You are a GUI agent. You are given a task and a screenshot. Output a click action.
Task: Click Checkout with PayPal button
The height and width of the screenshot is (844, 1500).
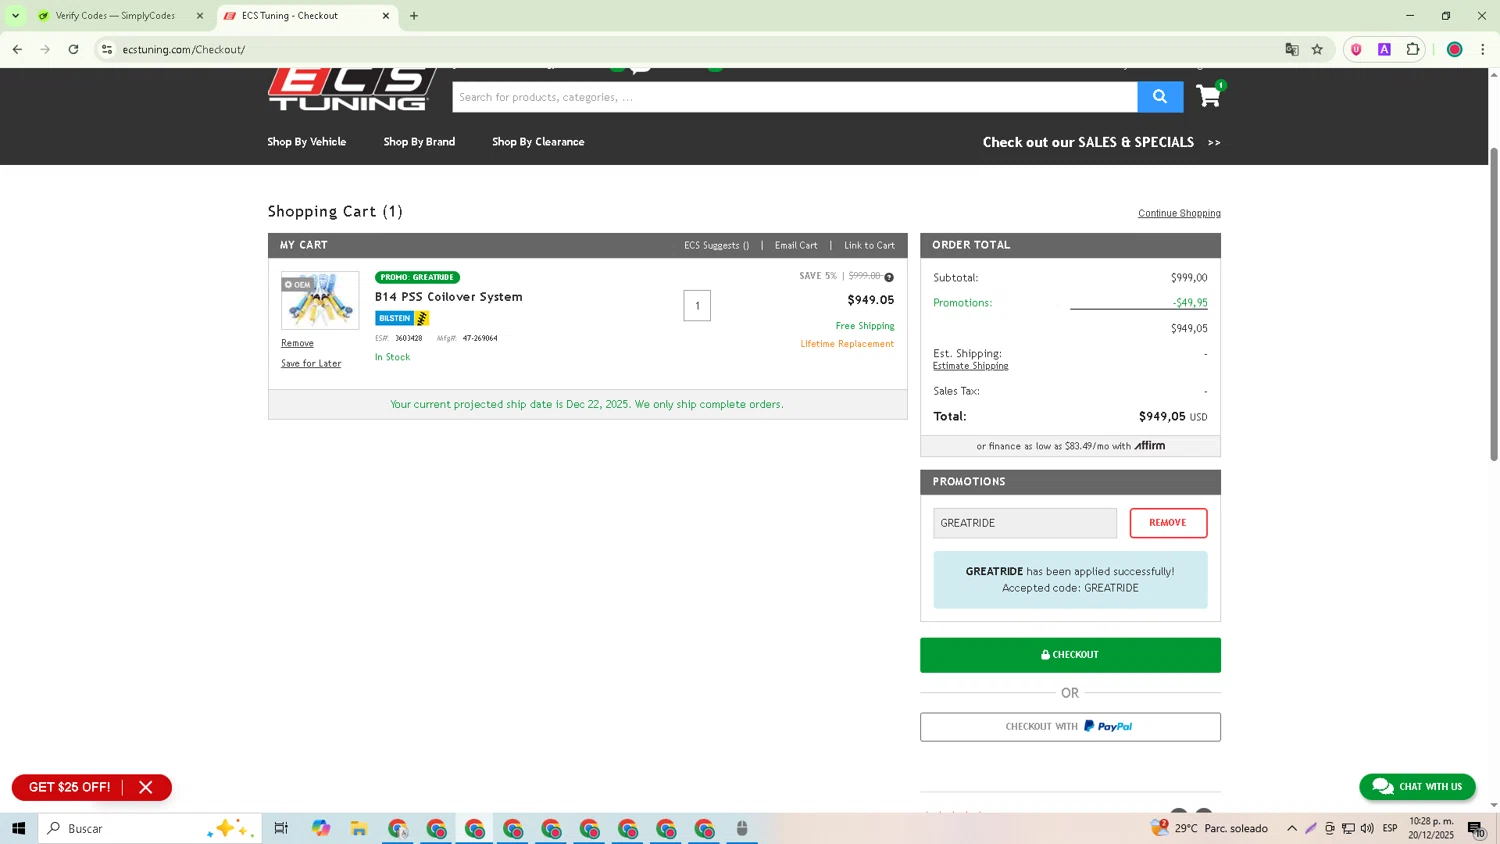pos(1070,727)
